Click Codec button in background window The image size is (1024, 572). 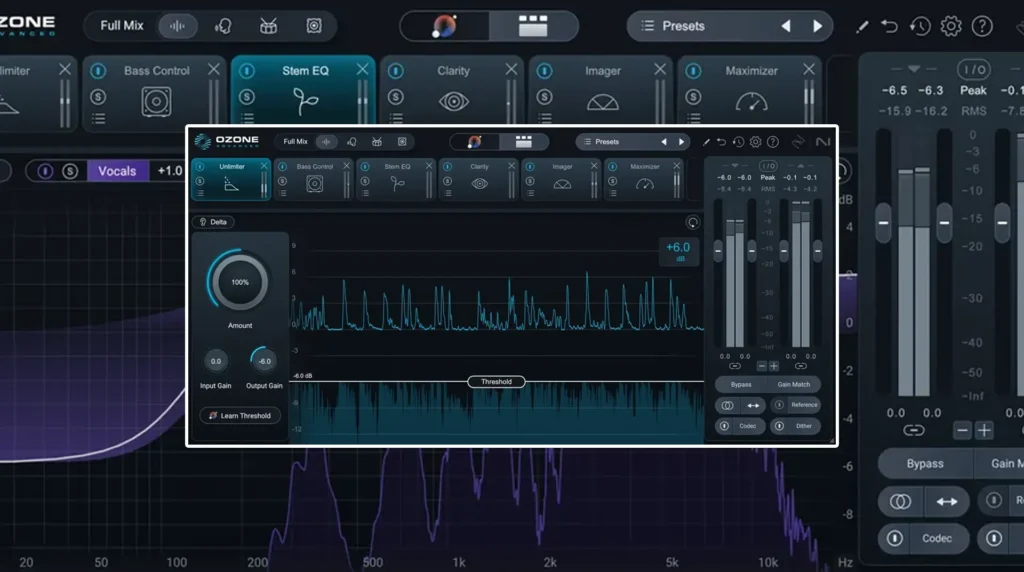tap(936, 538)
